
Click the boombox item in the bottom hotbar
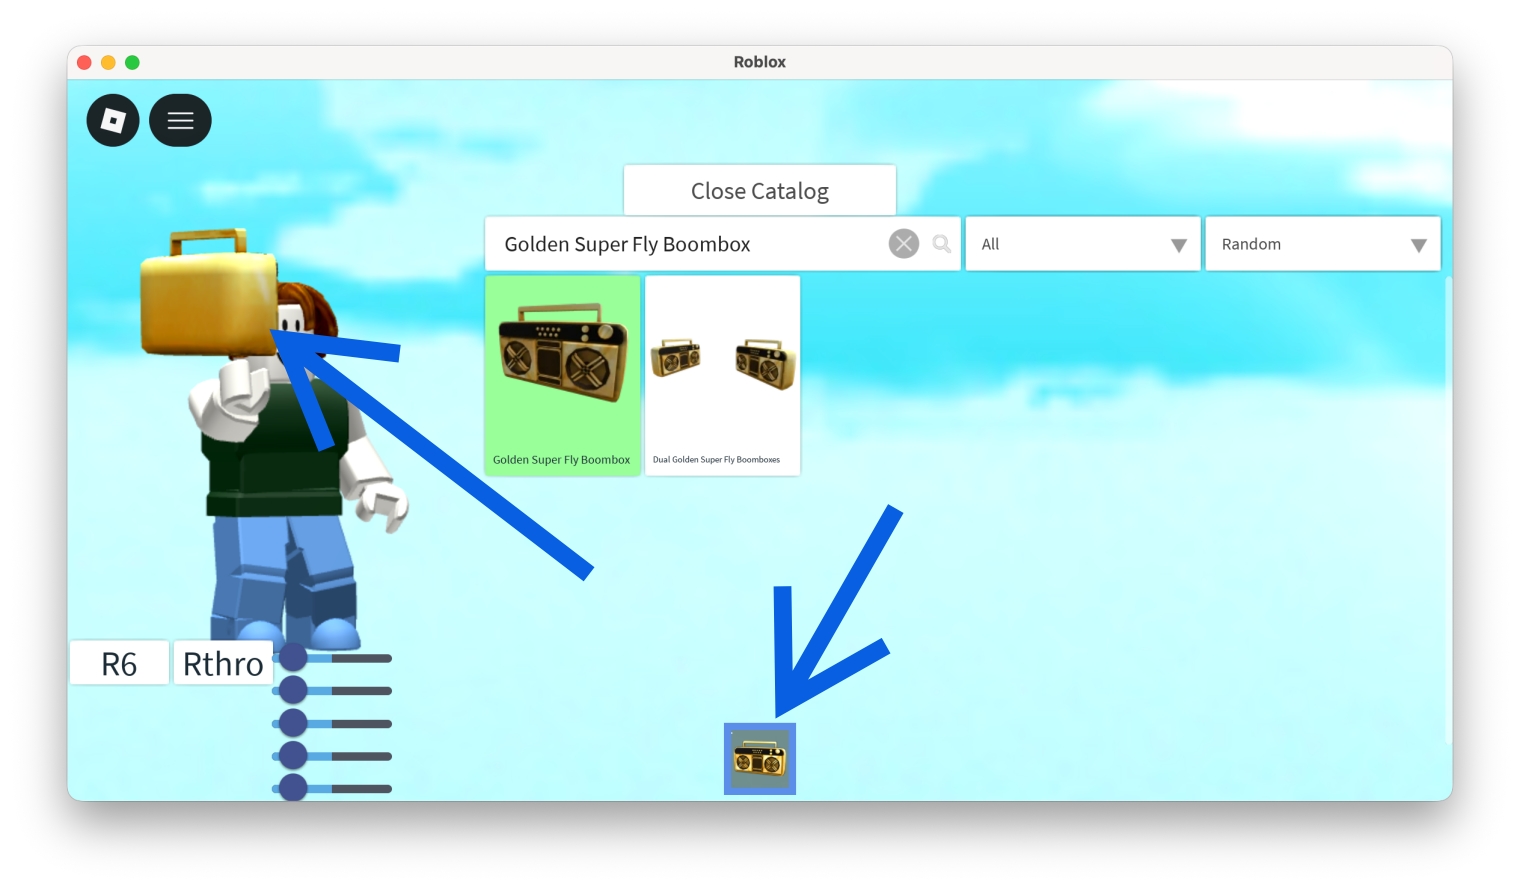(759, 758)
